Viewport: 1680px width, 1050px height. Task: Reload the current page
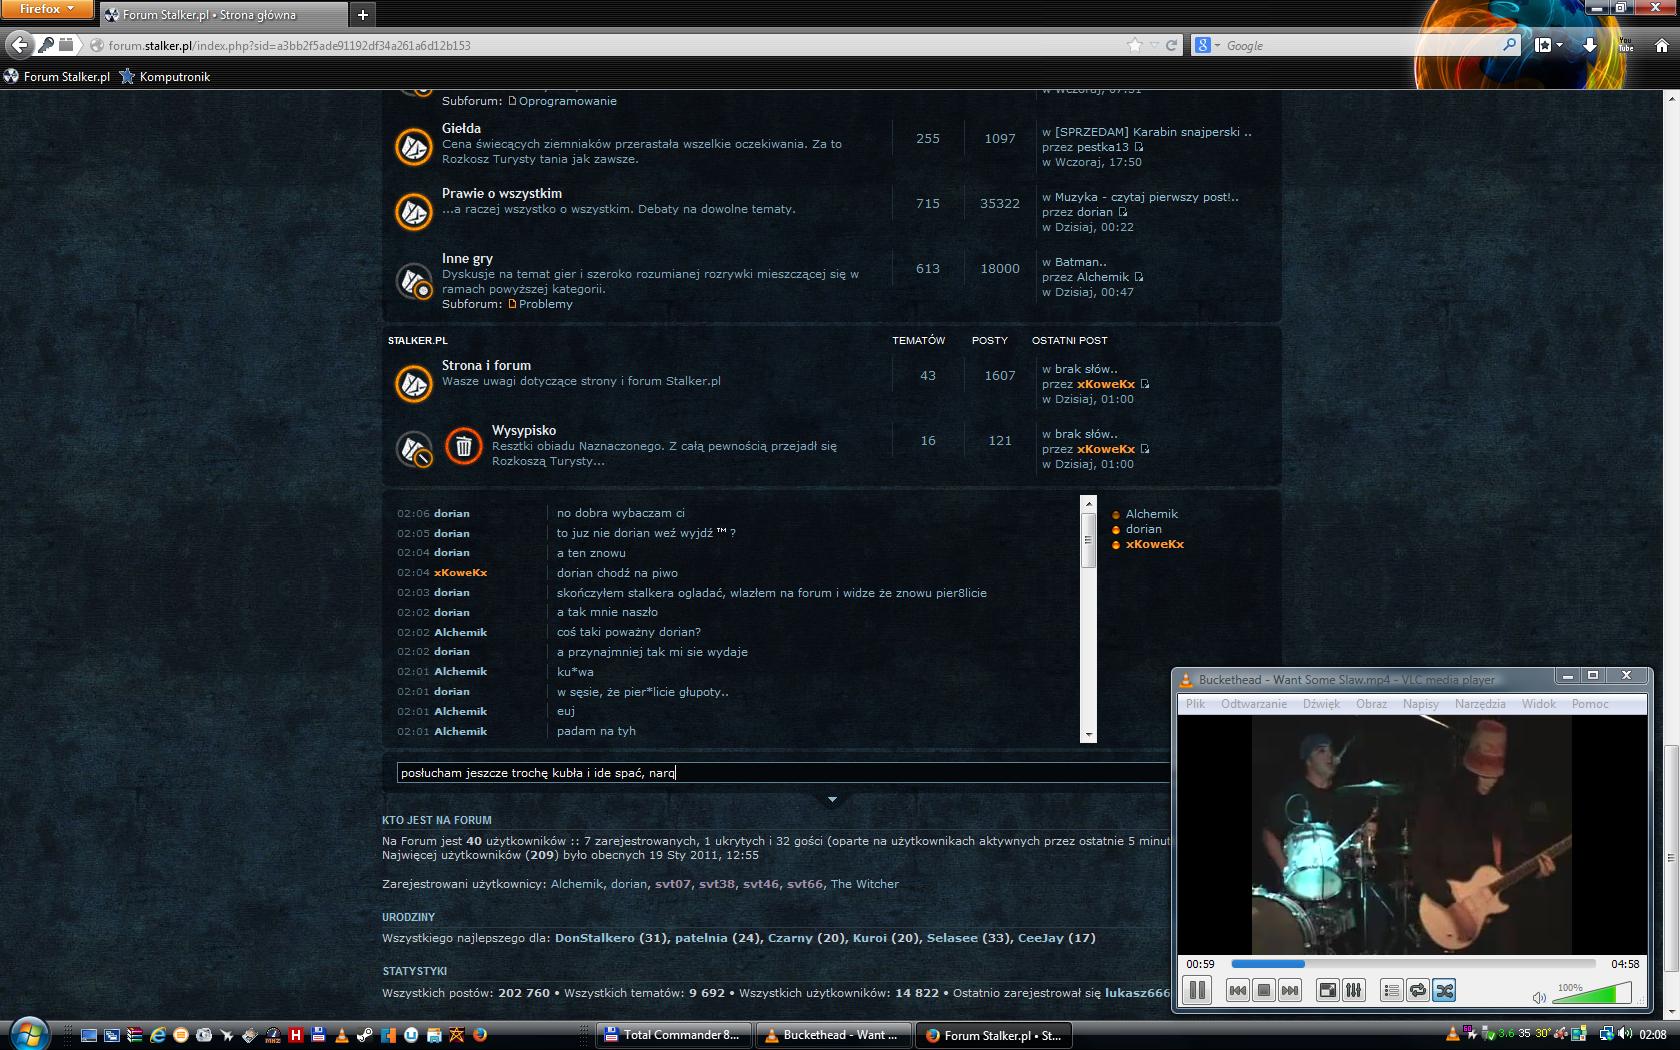click(x=1171, y=45)
